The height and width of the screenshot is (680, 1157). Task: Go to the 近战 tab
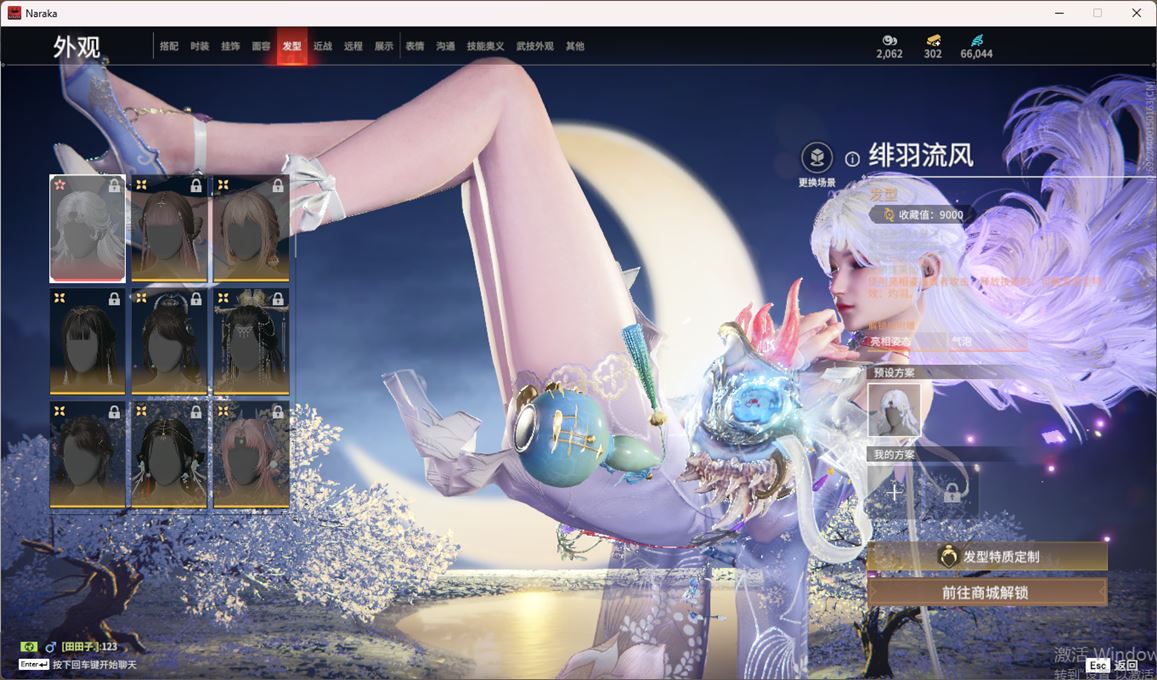pos(322,46)
